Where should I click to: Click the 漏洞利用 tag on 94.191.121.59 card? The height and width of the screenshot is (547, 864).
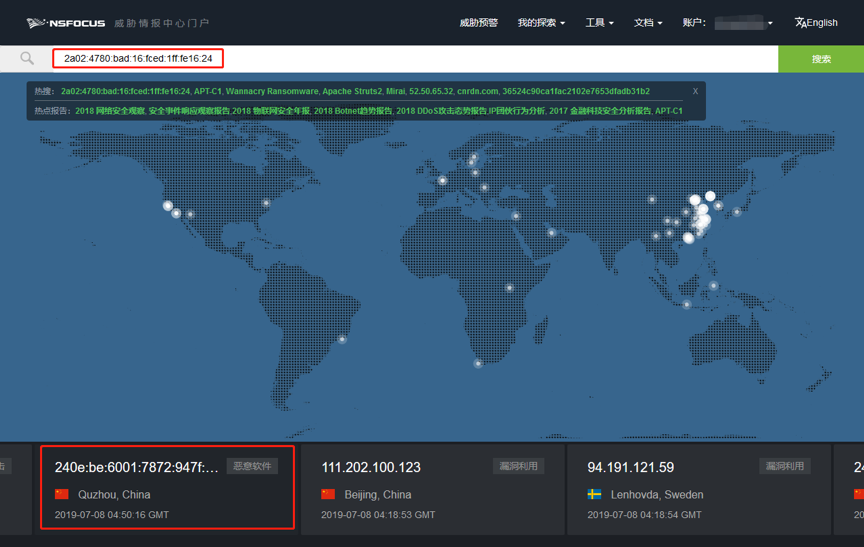coord(784,466)
